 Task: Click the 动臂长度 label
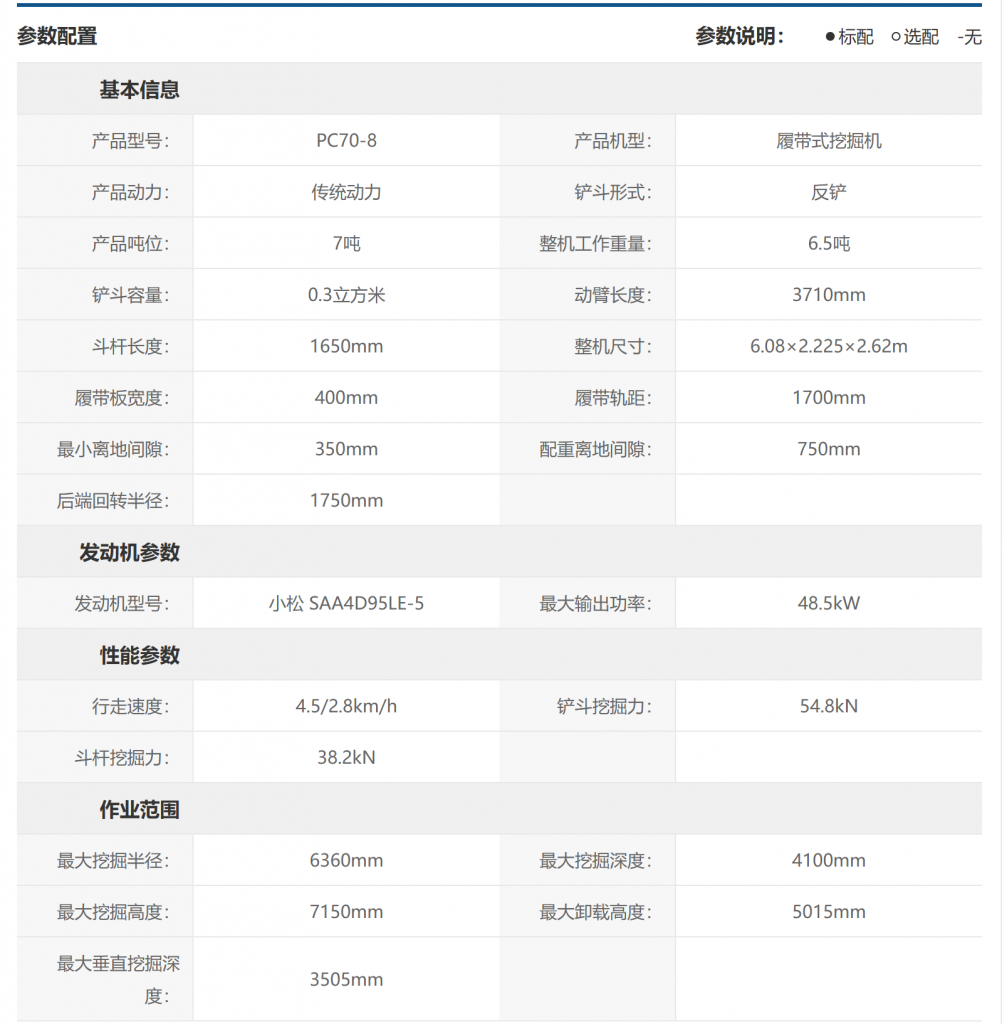[x=613, y=295]
